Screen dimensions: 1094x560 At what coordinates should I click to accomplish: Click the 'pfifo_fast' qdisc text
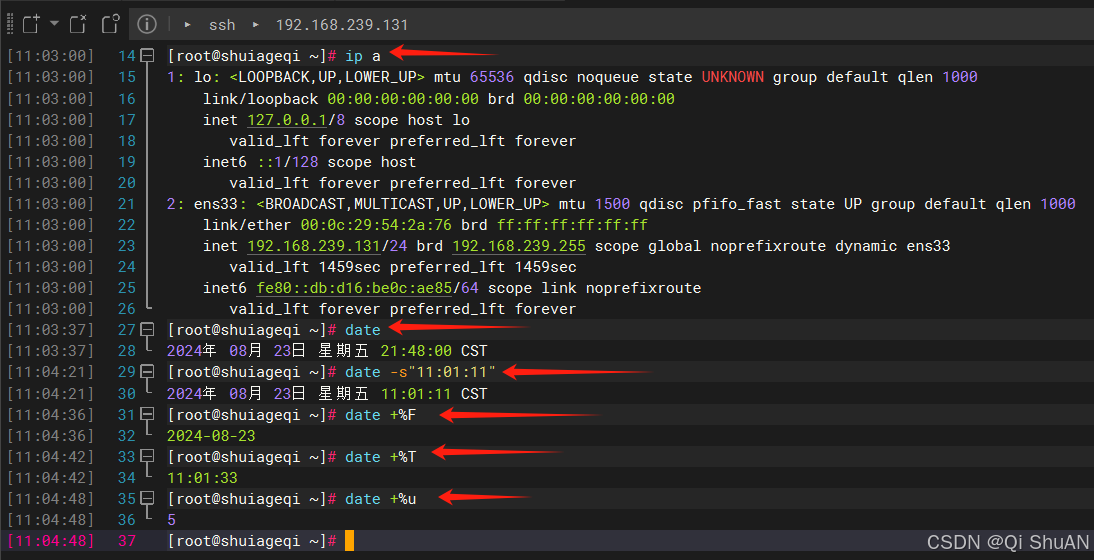[x=737, y=204]
